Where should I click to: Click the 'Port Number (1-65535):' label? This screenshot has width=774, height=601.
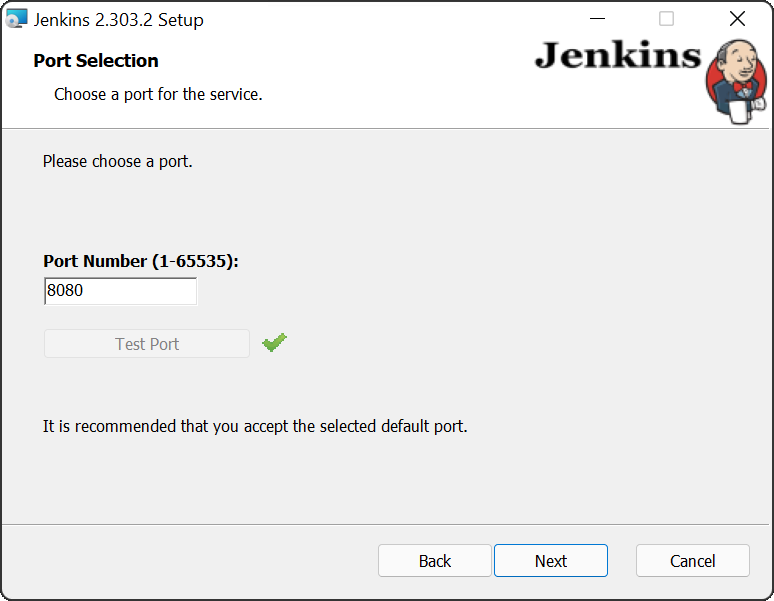[141, 261]
